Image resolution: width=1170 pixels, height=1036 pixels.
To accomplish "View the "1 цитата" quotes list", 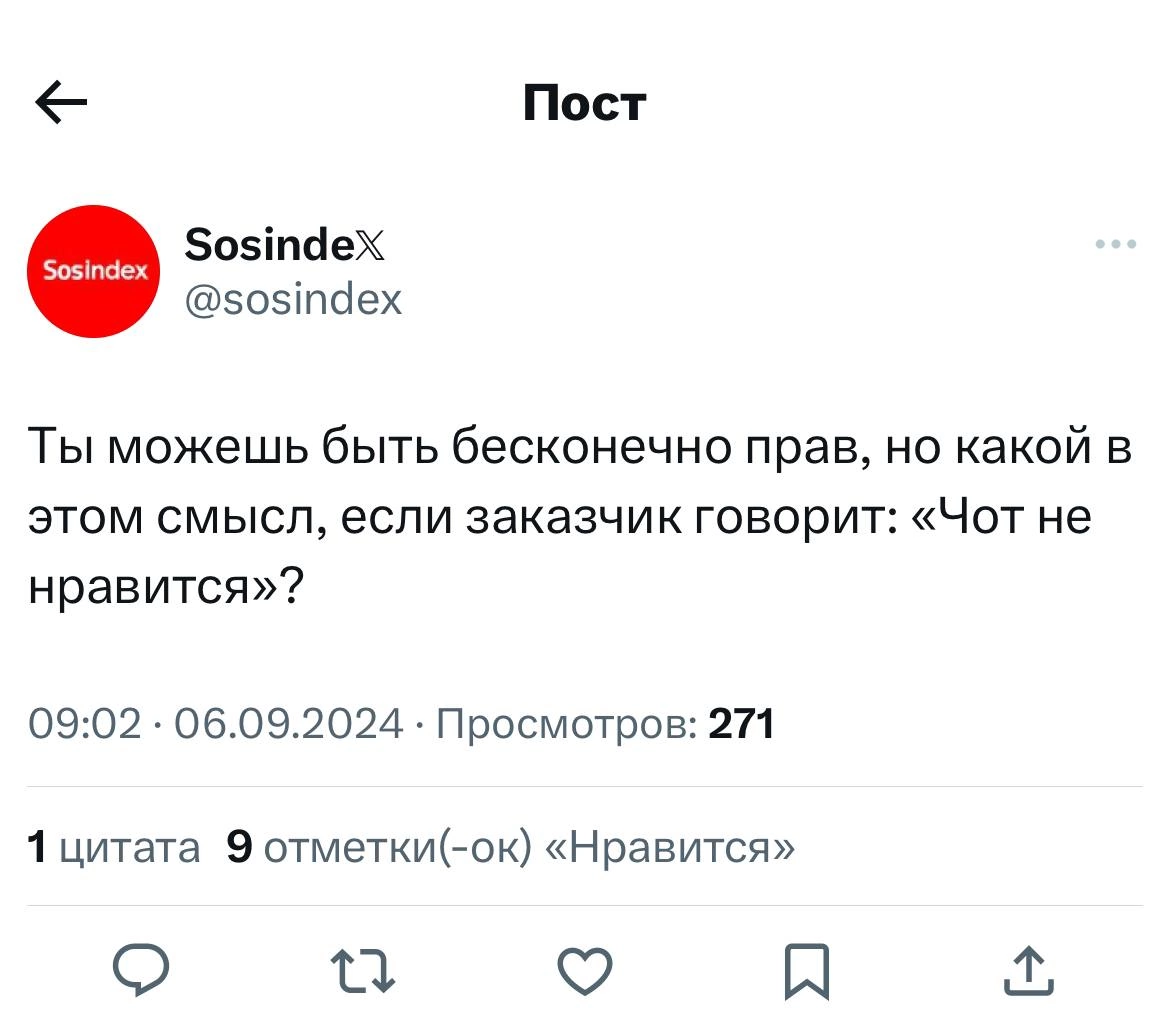I will [x=113, y=848].
